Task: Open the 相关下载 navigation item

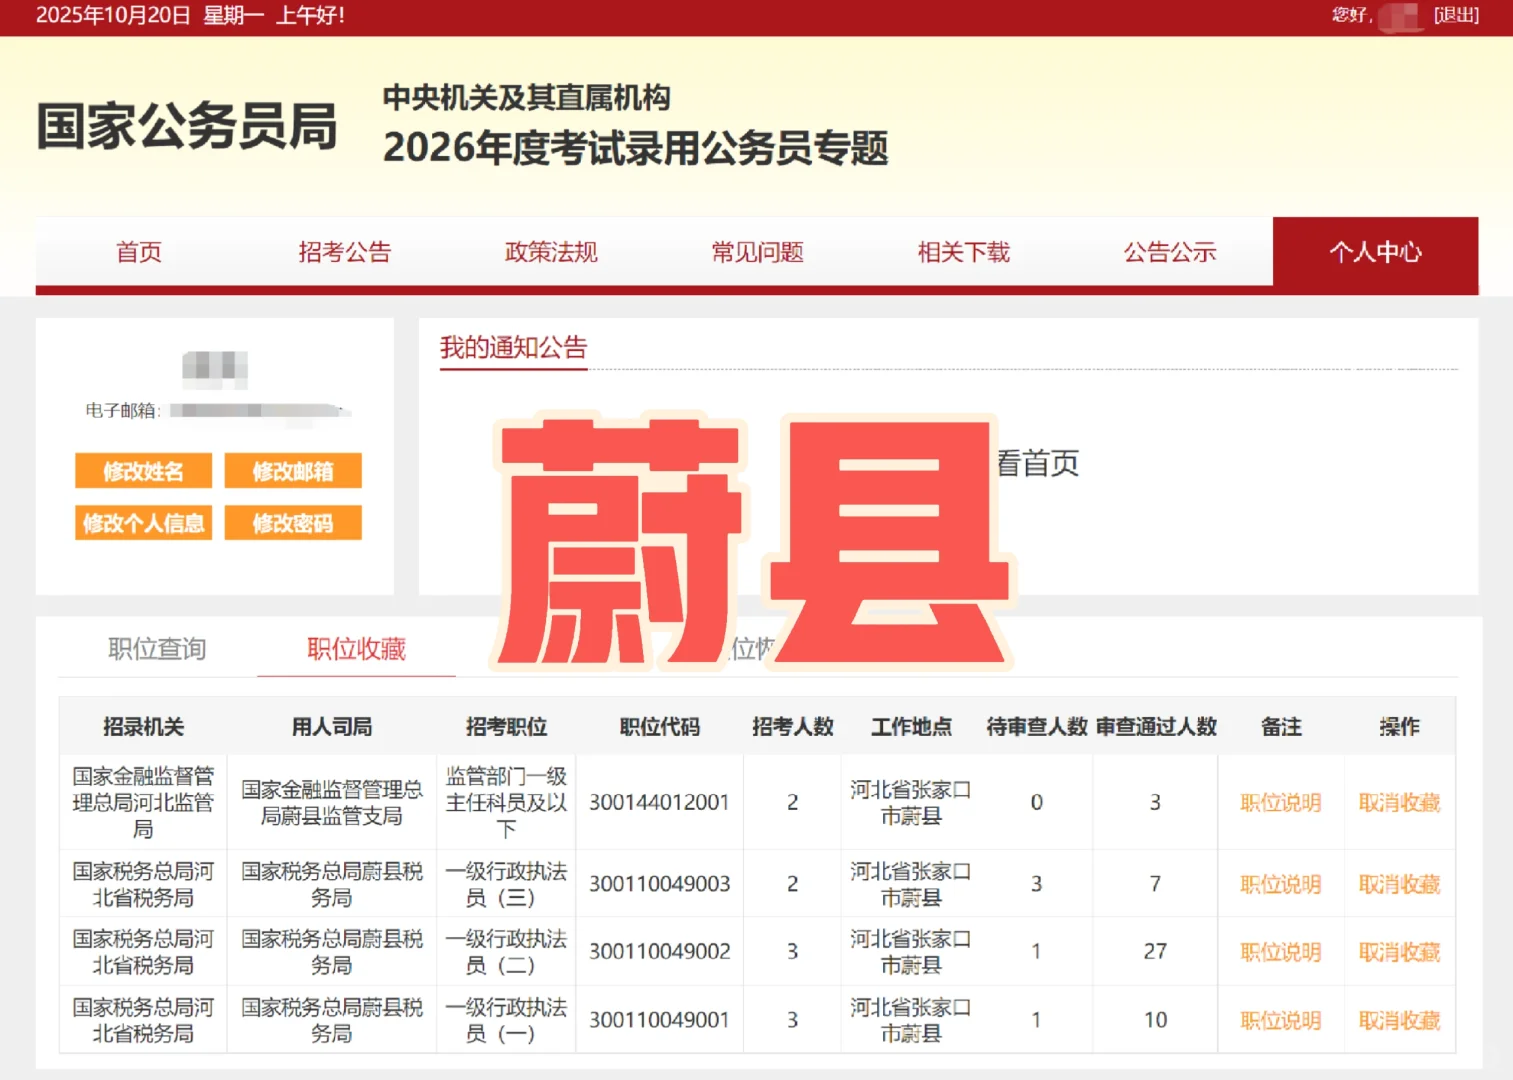Action: point(964,252)
